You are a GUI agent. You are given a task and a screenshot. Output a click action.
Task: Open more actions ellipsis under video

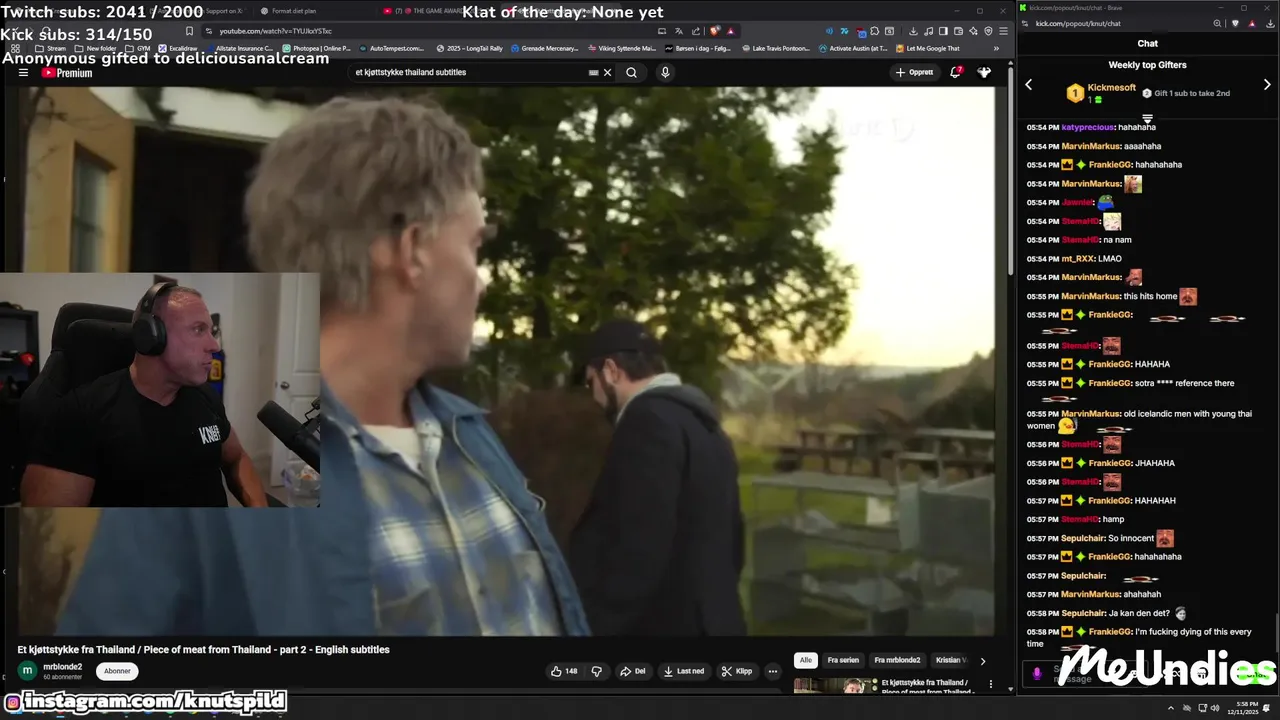773,671
